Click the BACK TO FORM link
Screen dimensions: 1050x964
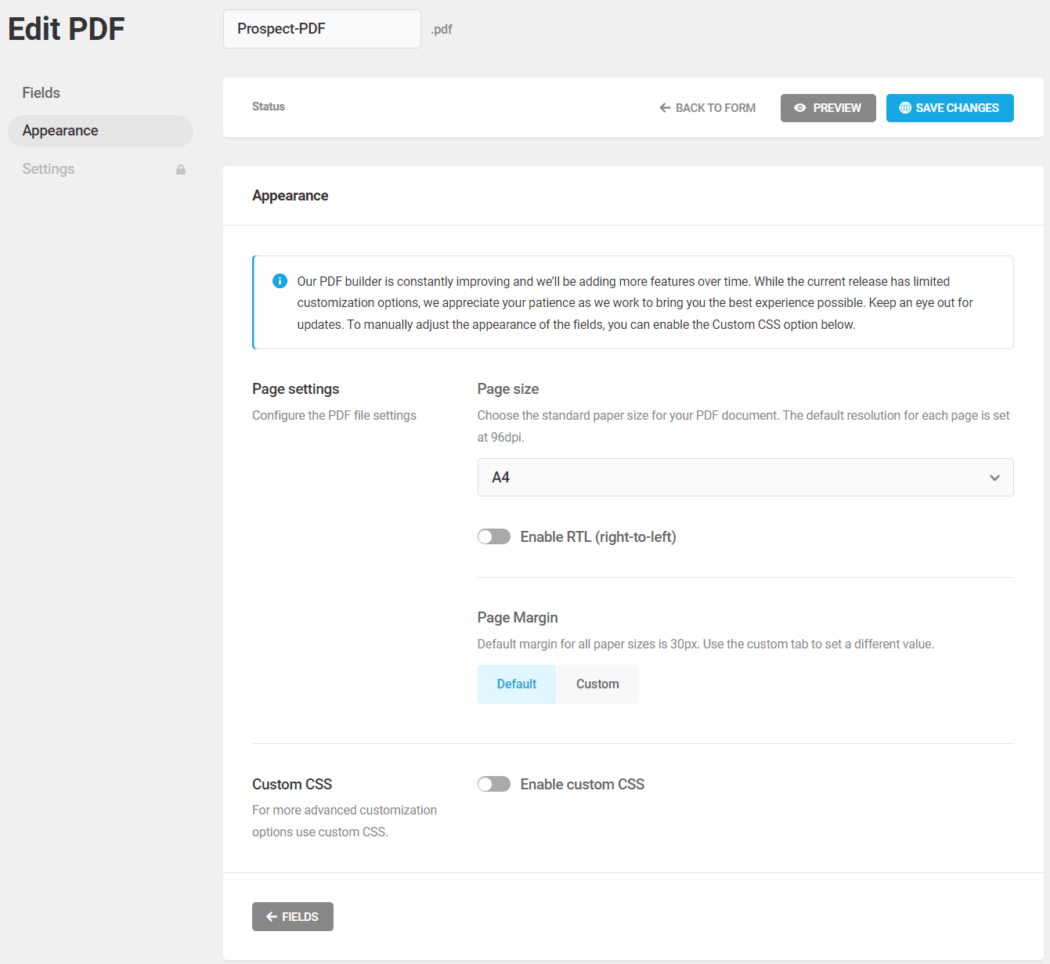point(707,107)
